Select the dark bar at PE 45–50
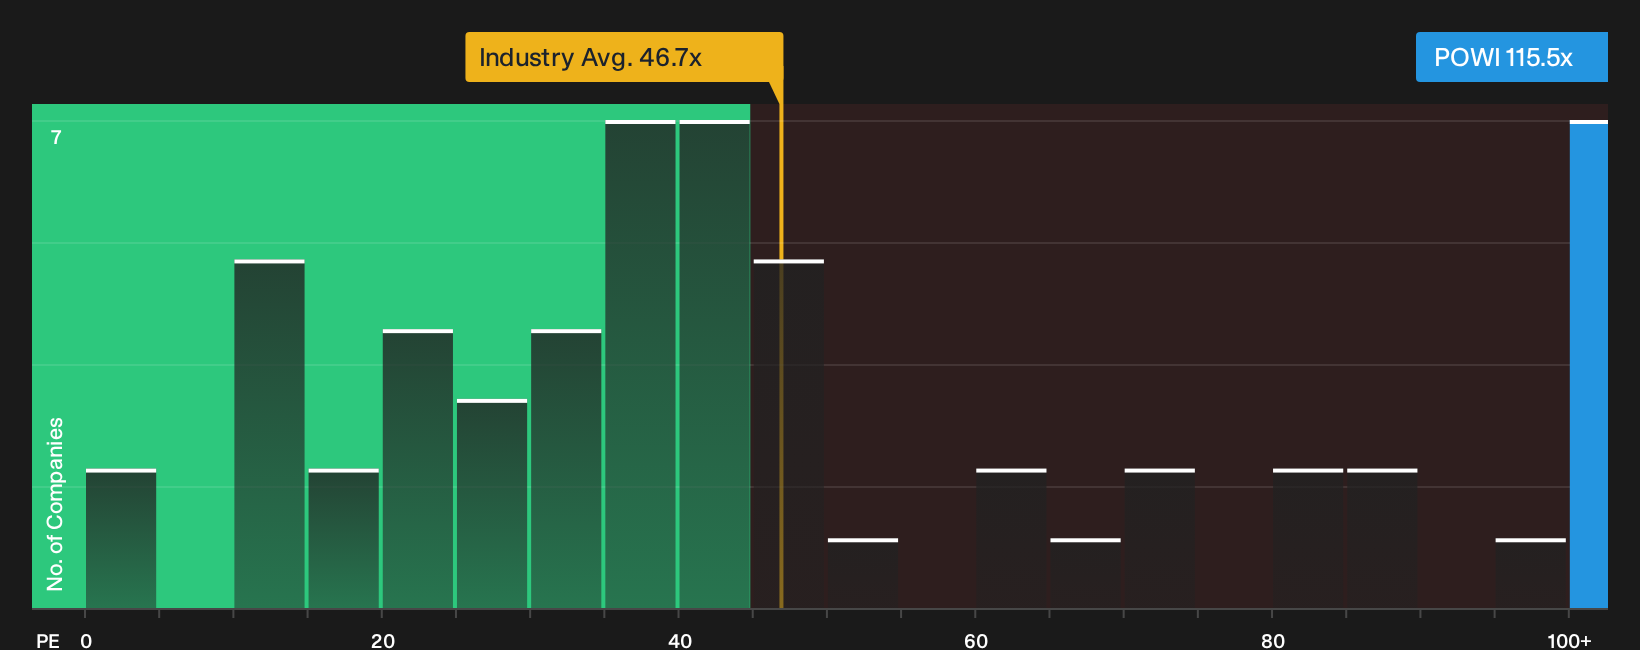 click(789, 434)
